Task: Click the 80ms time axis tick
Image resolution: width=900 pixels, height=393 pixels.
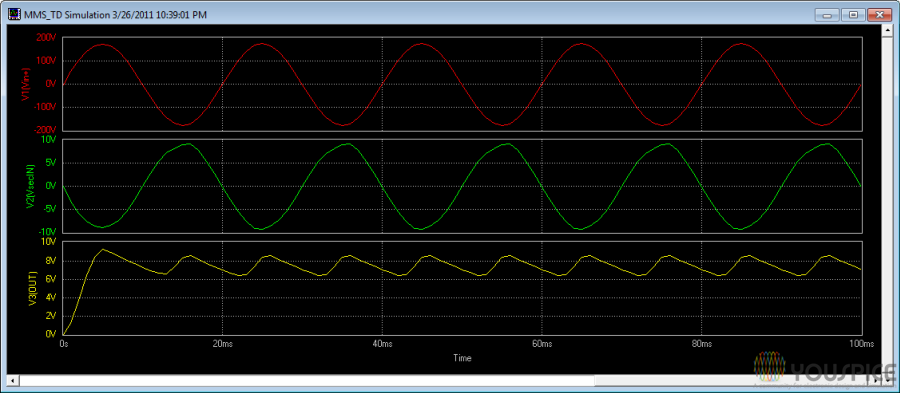Action: 702,344
